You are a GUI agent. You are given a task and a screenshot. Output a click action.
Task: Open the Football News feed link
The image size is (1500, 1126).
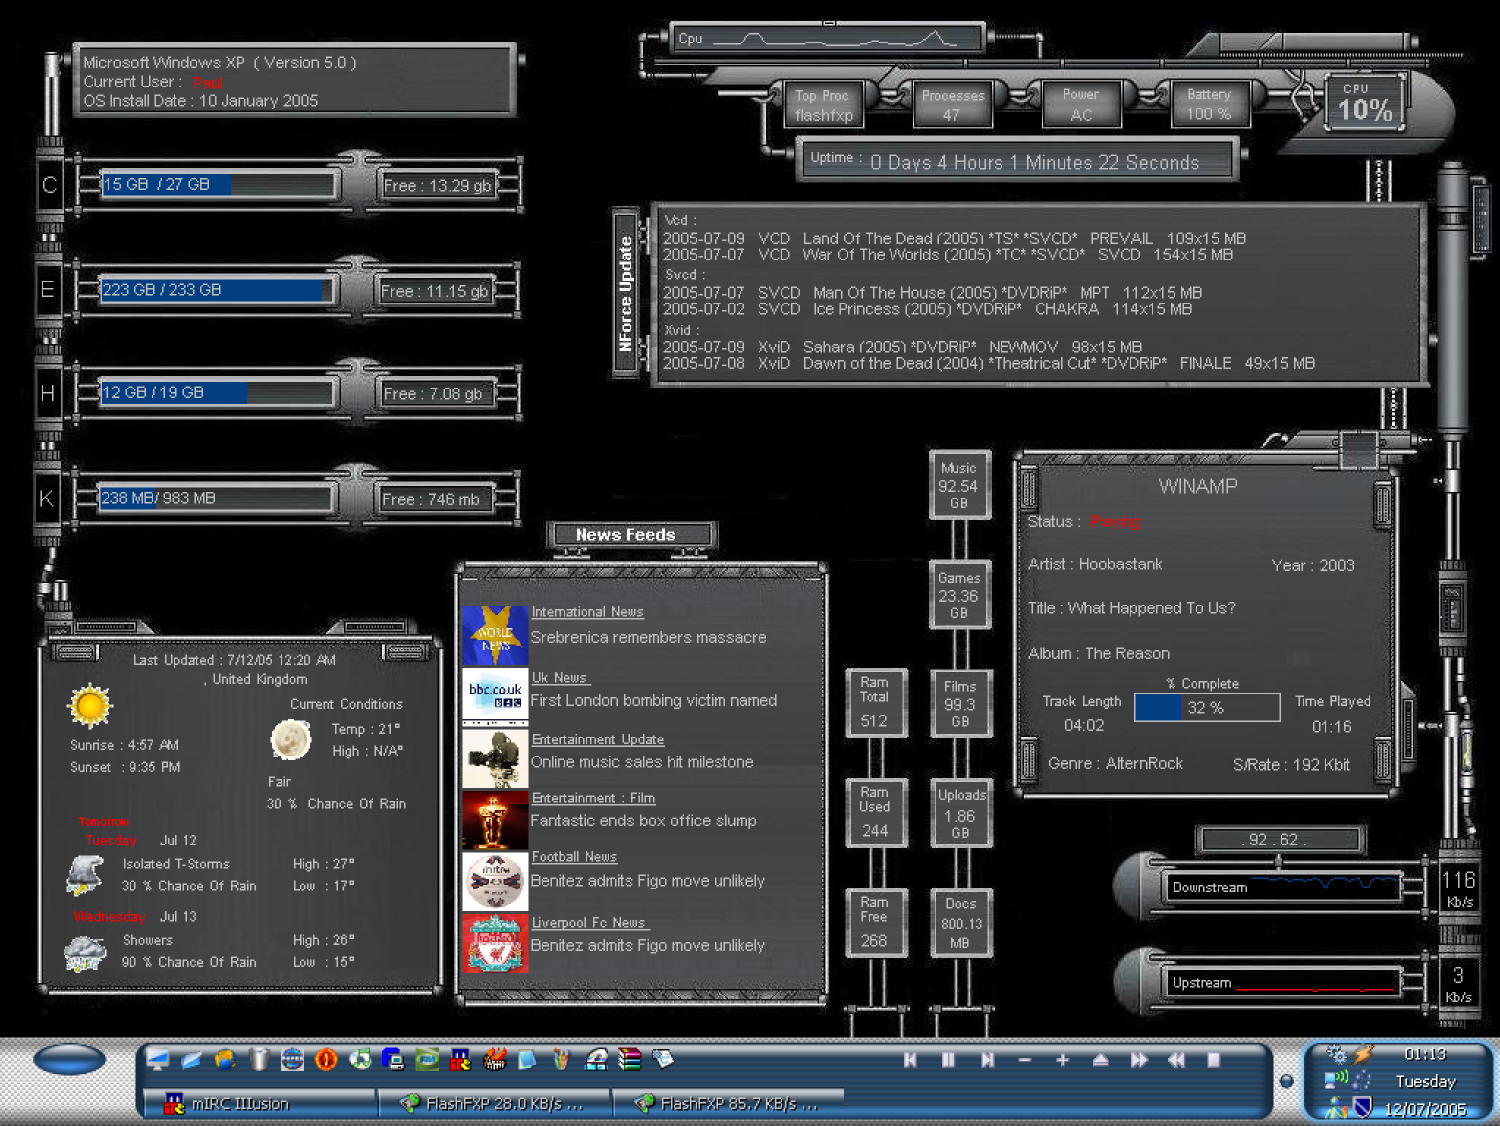(x=574, y=857)
